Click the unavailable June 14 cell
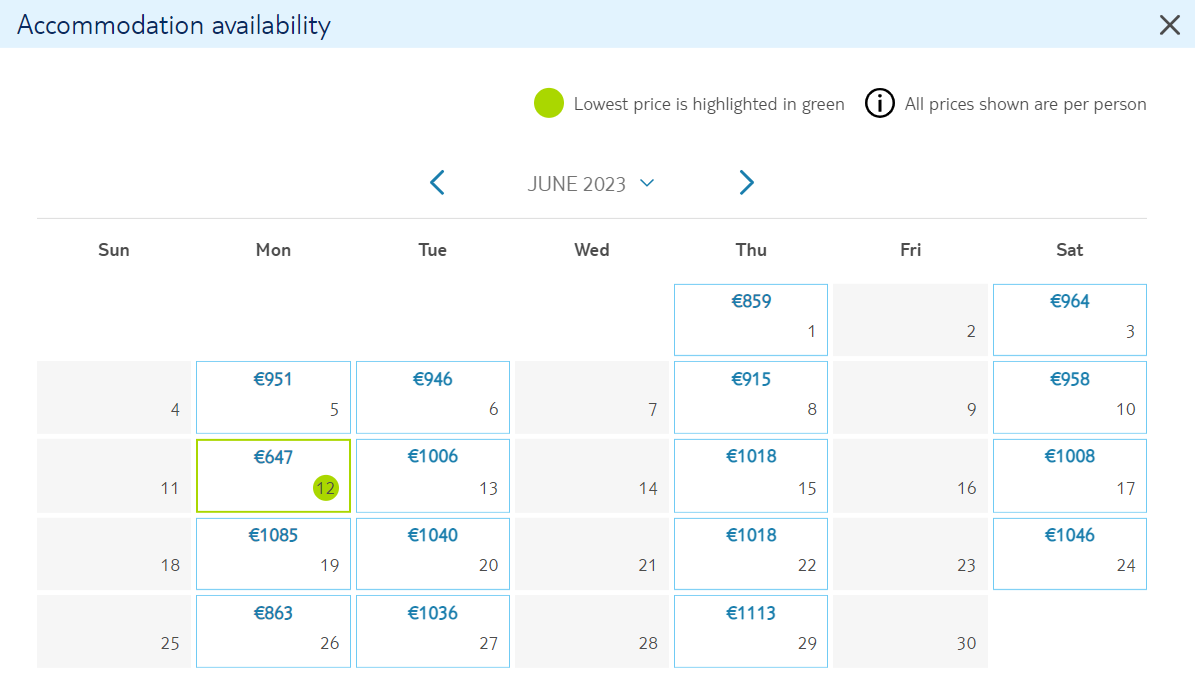Viewport: 1195px width, 682px height. (592, 475)
